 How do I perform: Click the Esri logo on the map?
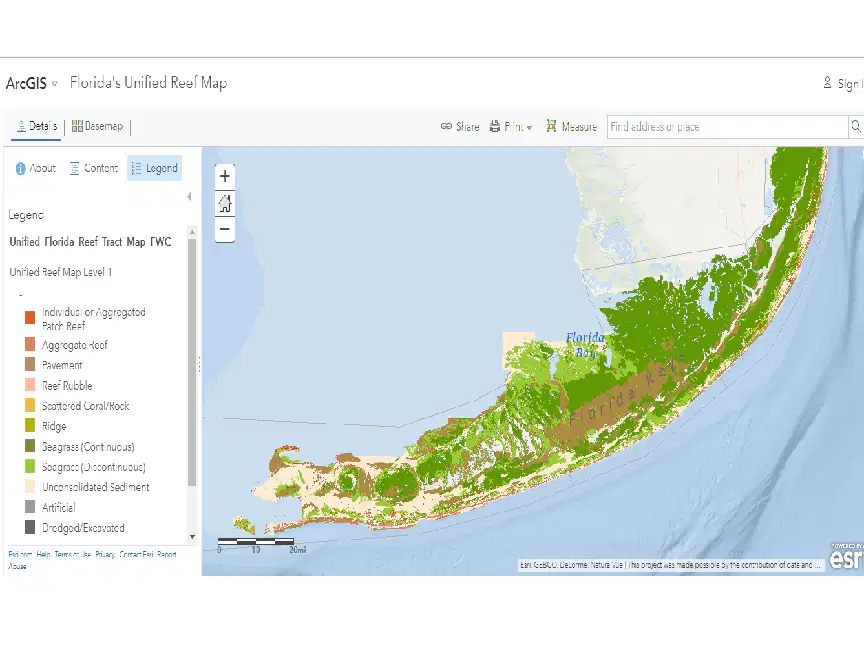(846, 557)
